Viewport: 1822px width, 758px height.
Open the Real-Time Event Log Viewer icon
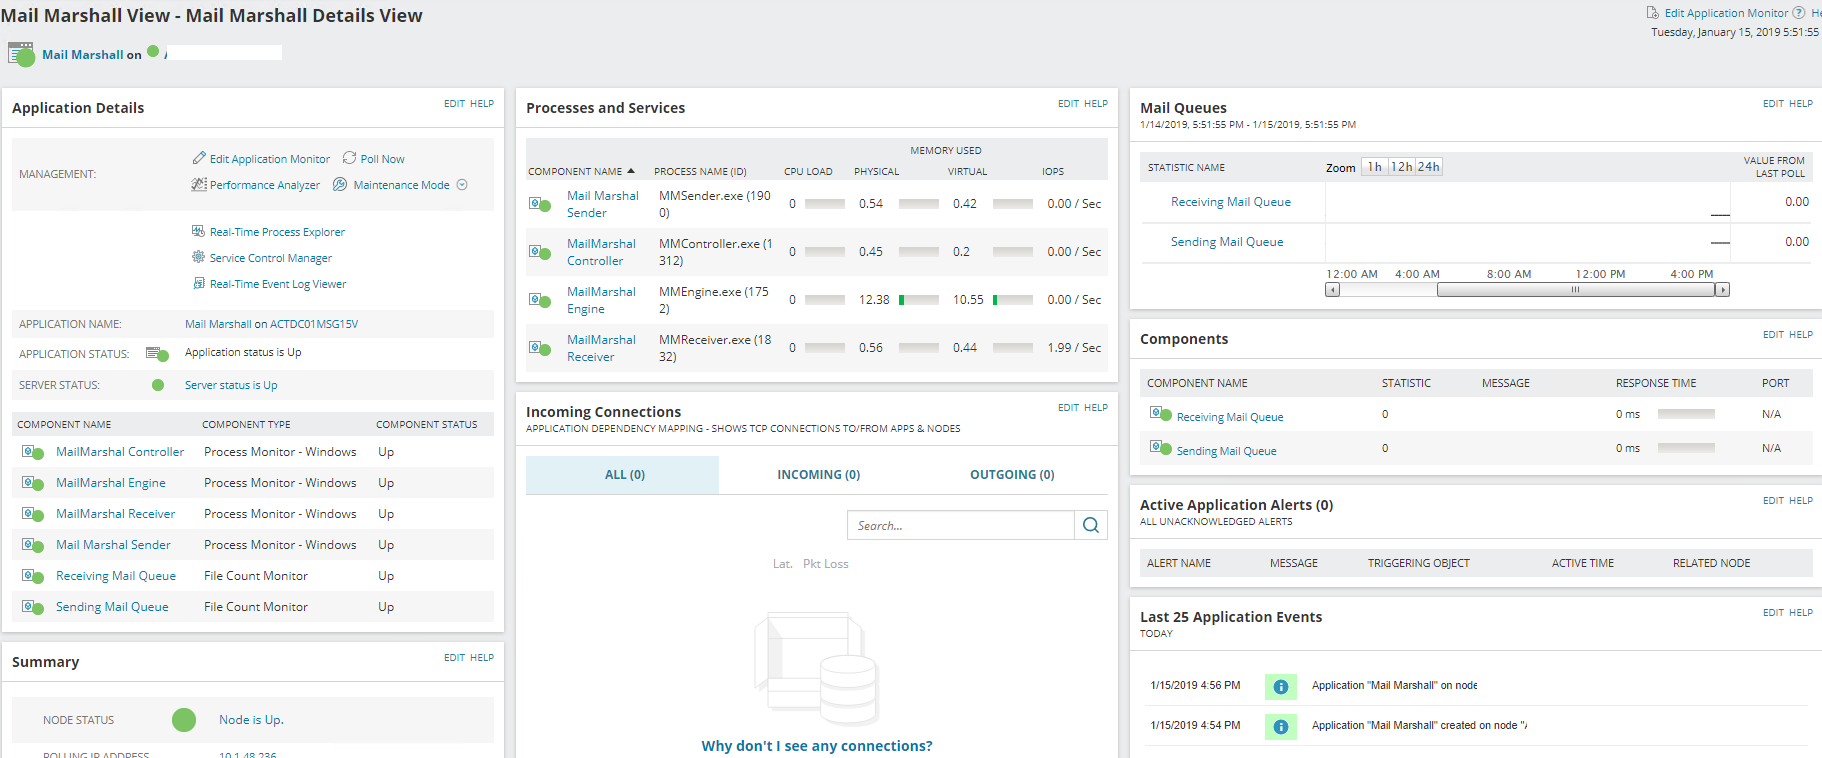[x=198, y=283]
